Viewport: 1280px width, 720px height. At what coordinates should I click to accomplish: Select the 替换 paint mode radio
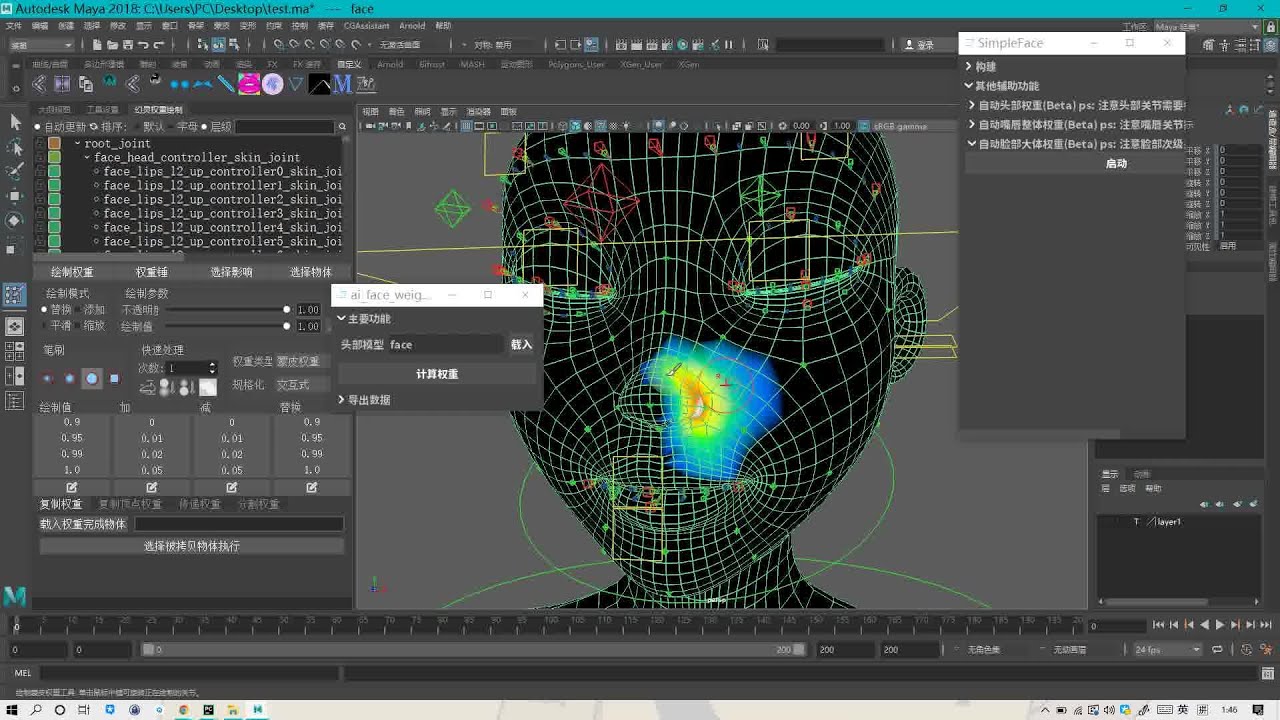point(45,310)
